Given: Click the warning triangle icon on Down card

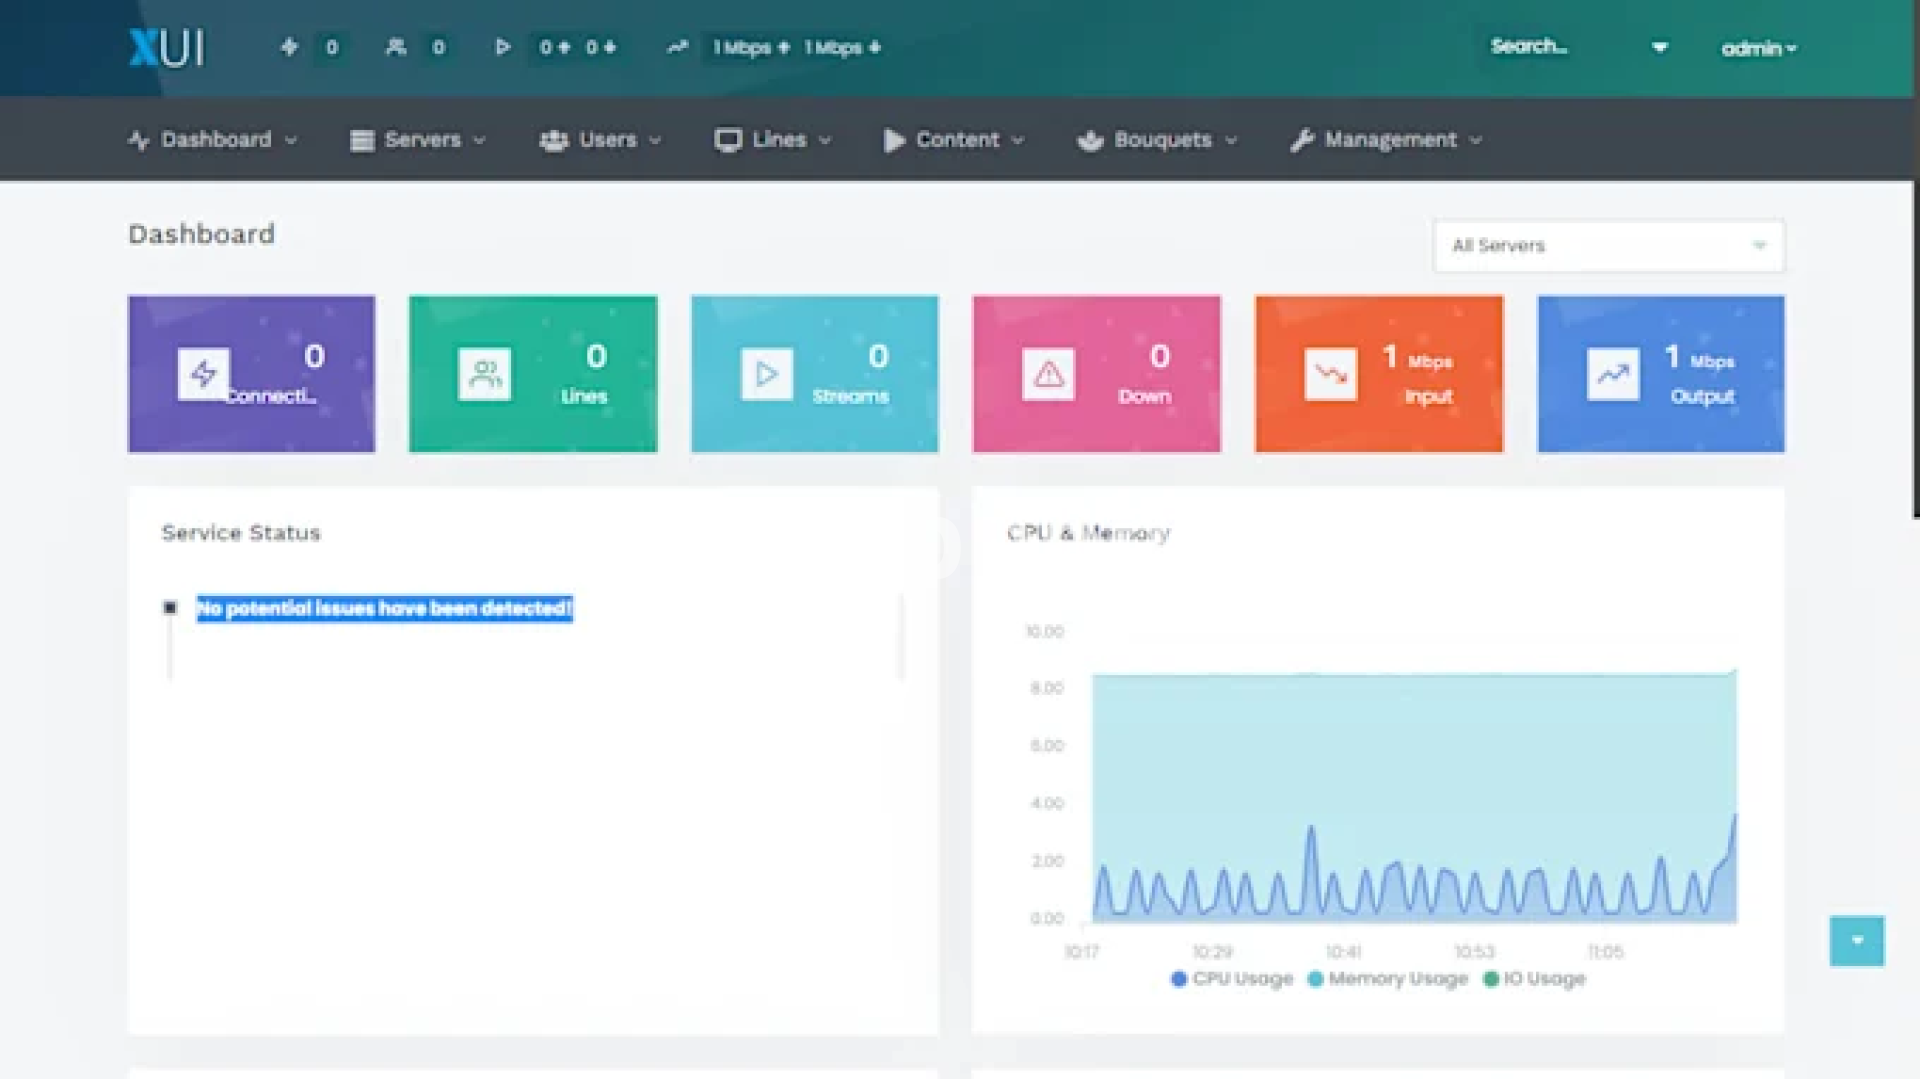Looking at the screenshot, I should point(1048,374).
